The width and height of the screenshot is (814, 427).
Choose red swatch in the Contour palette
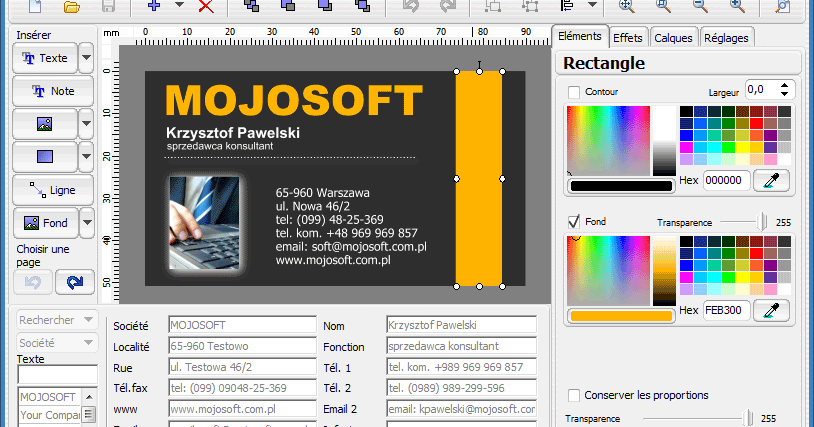pyautogui.click(x=756, y=124)
